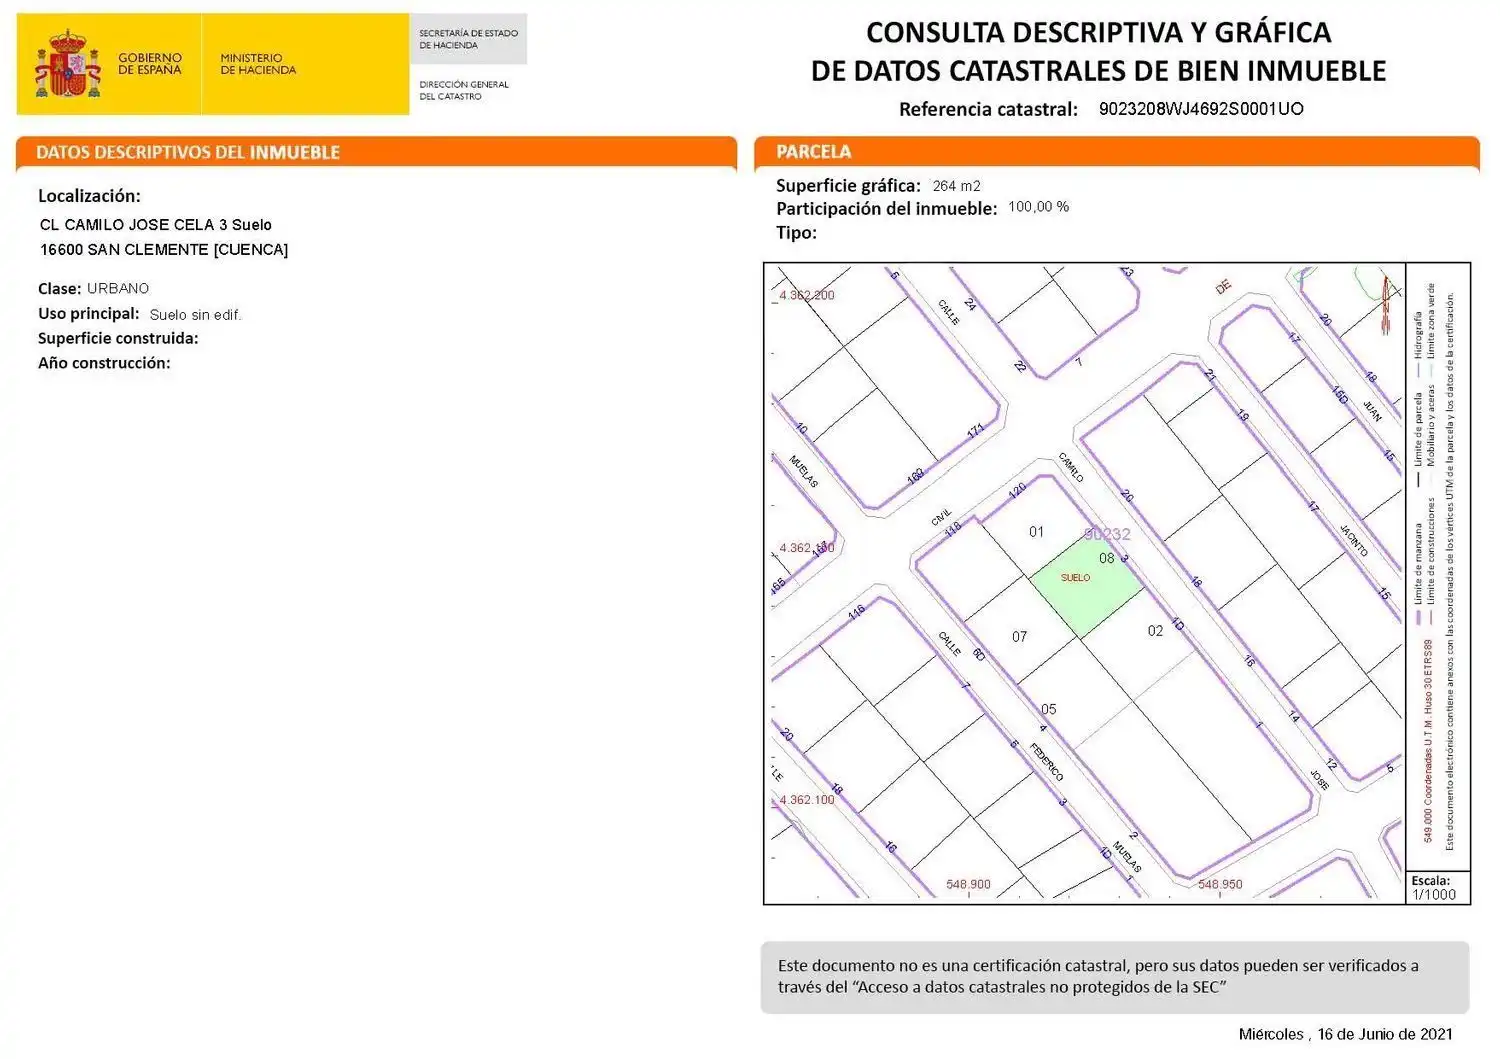Select the green highlighted SUELO parcel
Viewport: 1500px width, 1059px height.
point(1087,588)
